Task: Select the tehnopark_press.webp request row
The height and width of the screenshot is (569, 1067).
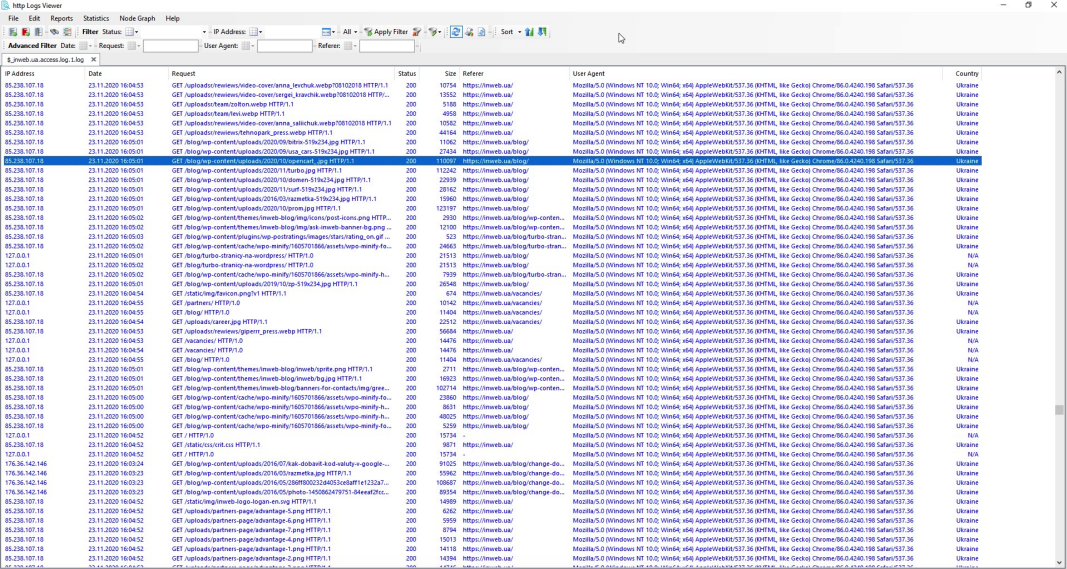Action: point(491,133)
